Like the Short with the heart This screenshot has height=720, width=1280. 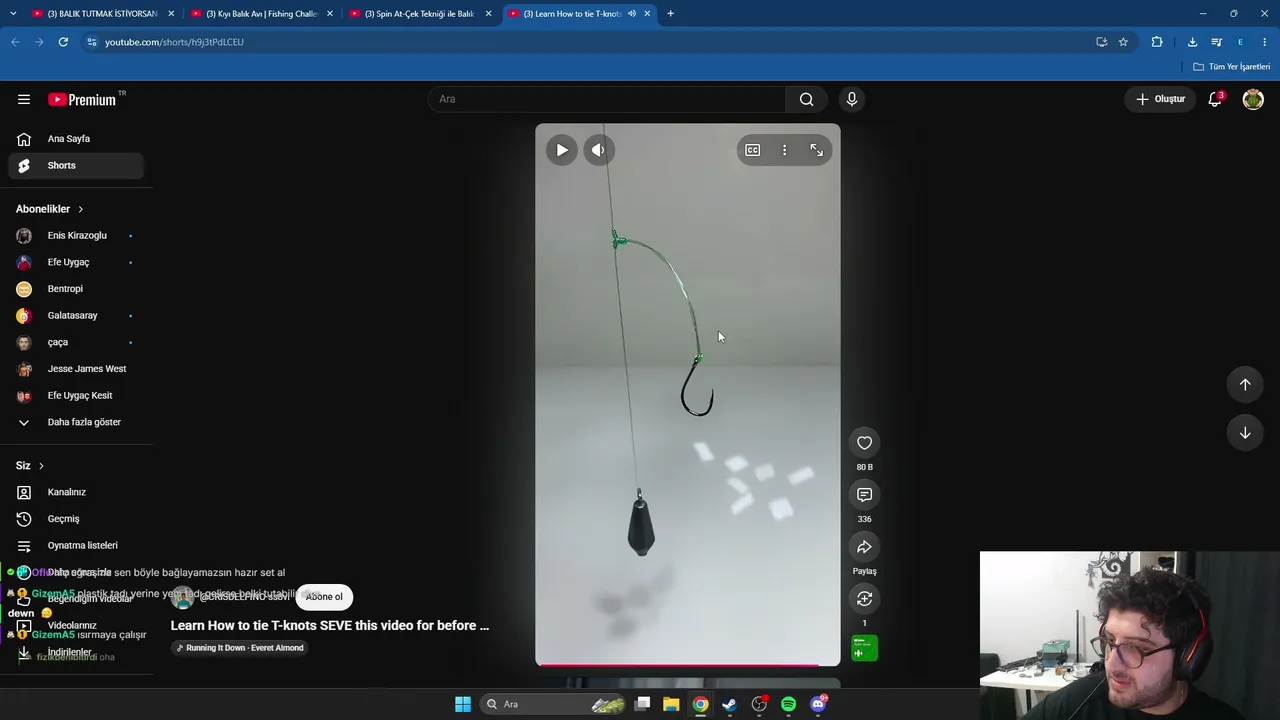coord(865,443)
